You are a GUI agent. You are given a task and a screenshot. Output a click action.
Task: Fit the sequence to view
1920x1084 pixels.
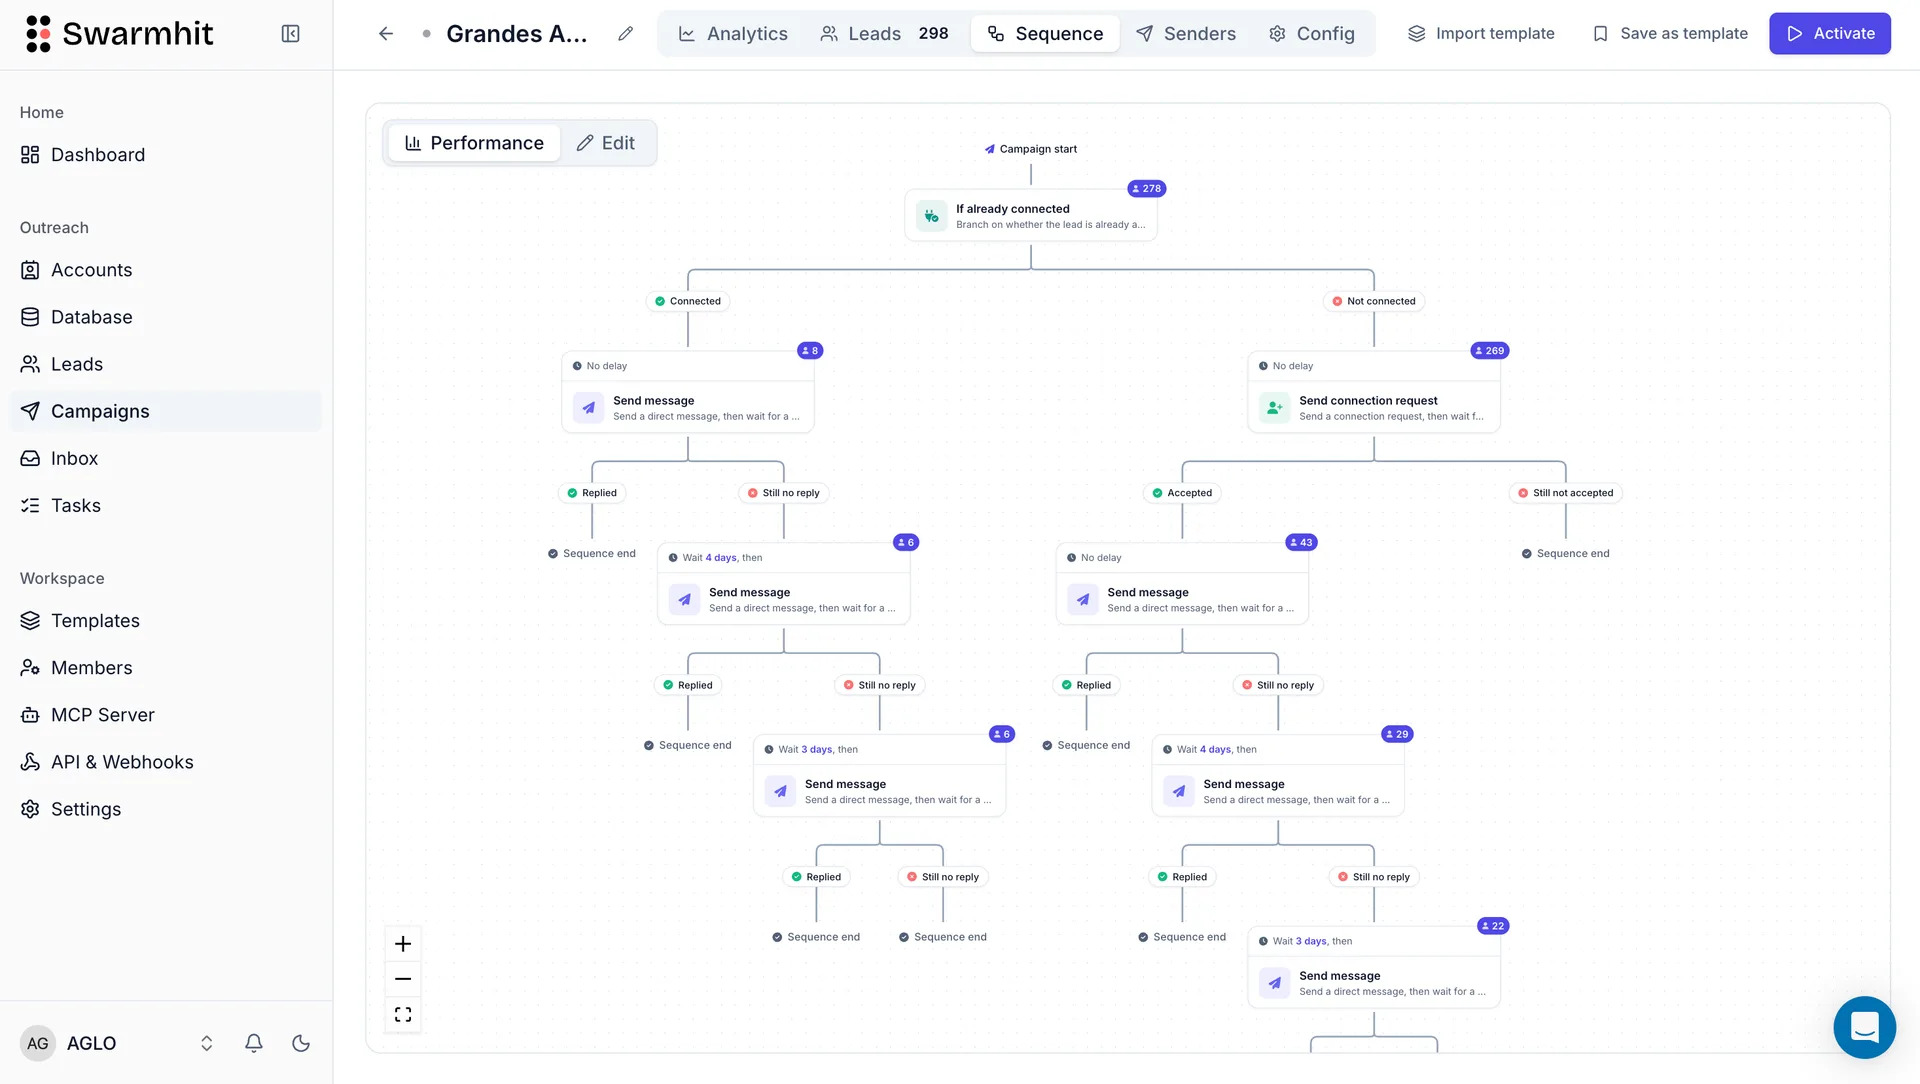pyautogui.click(x=403, y=1015)
